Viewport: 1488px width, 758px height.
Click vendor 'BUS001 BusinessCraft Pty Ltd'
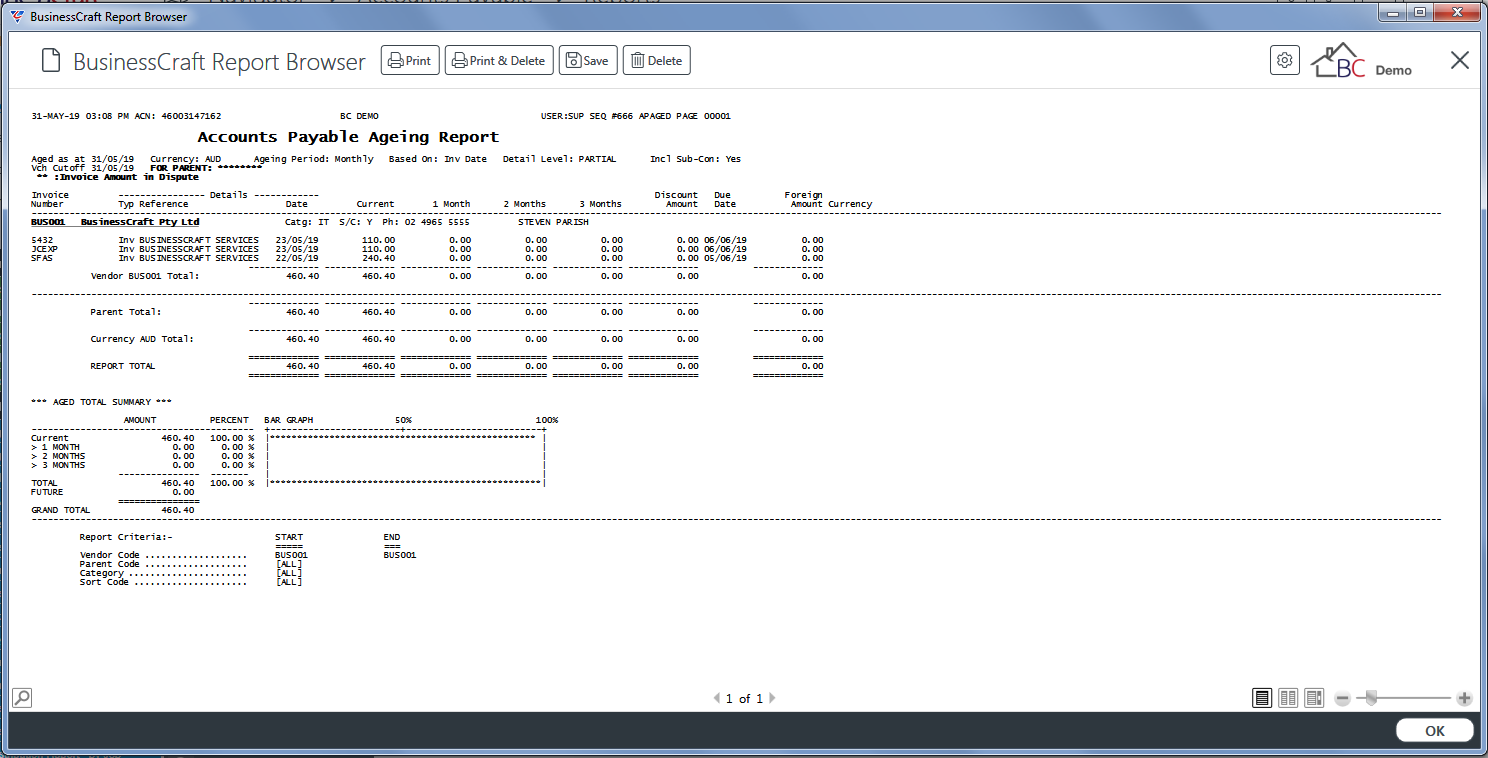click(116, 222)
